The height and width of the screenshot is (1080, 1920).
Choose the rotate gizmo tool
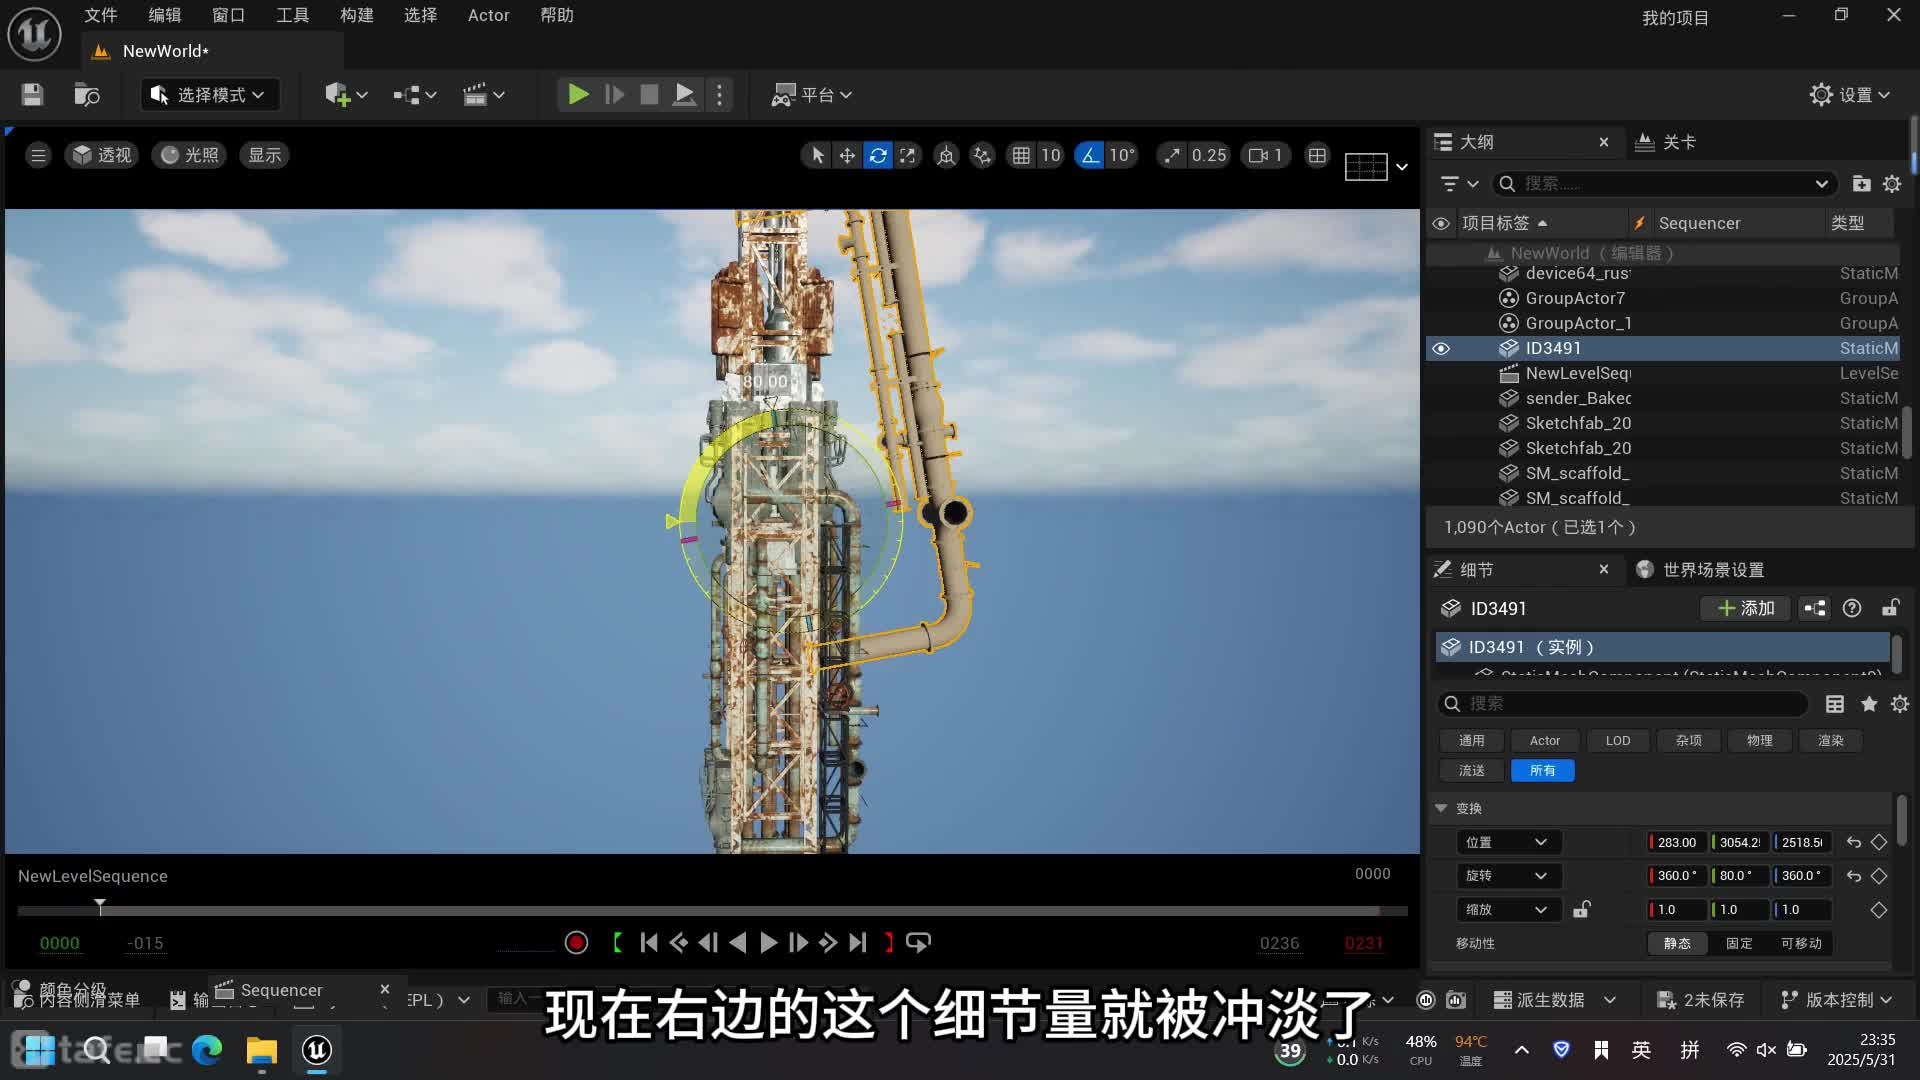pyautogui.click(x=877, y=155)
